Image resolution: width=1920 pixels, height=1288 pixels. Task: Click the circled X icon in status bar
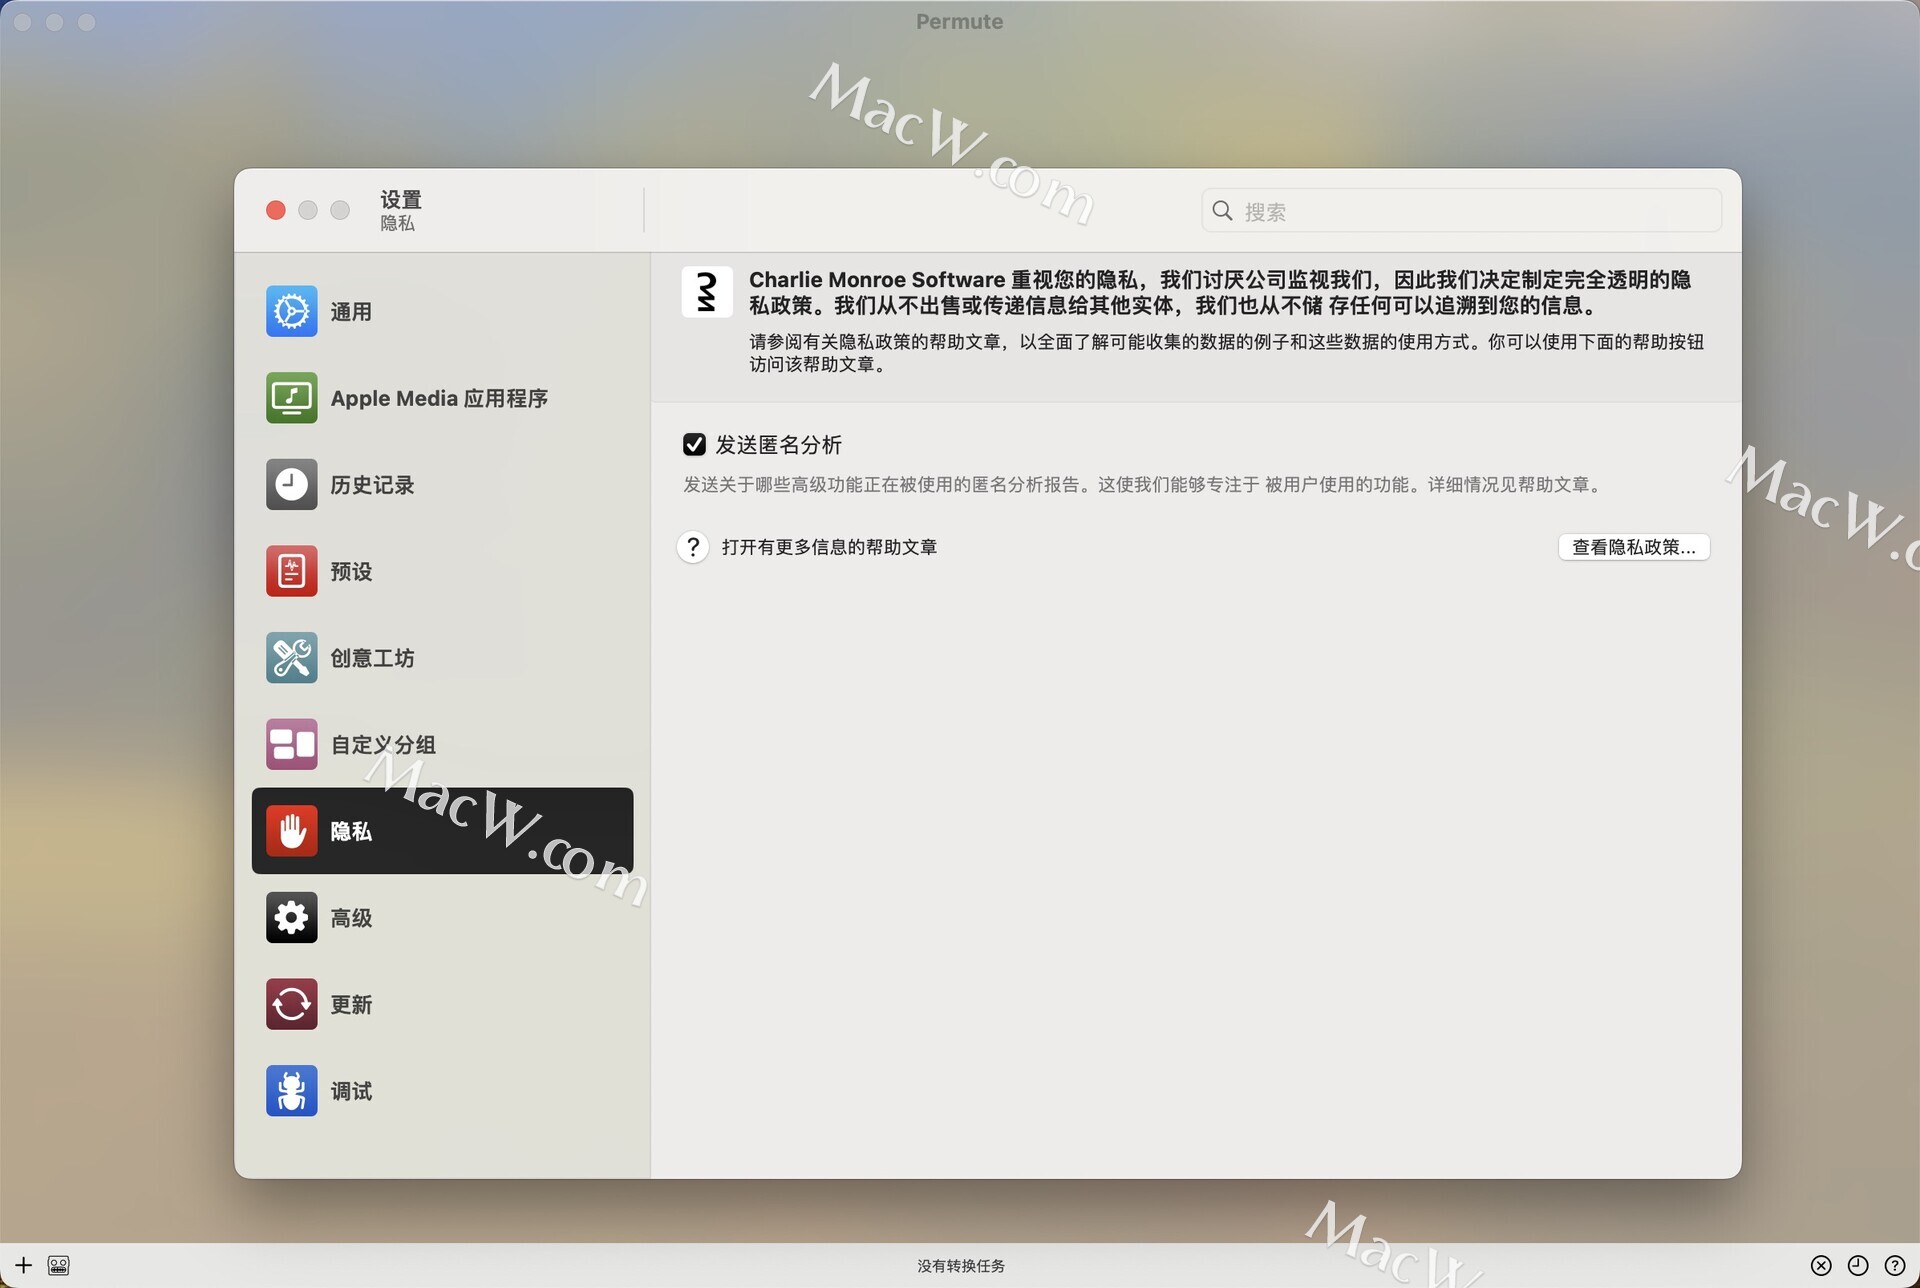(1821, 1265)
